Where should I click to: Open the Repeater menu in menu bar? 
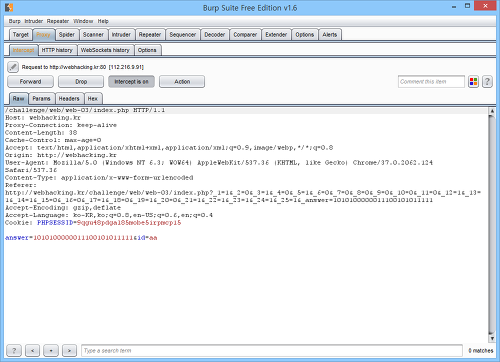(x=58, y=21)
